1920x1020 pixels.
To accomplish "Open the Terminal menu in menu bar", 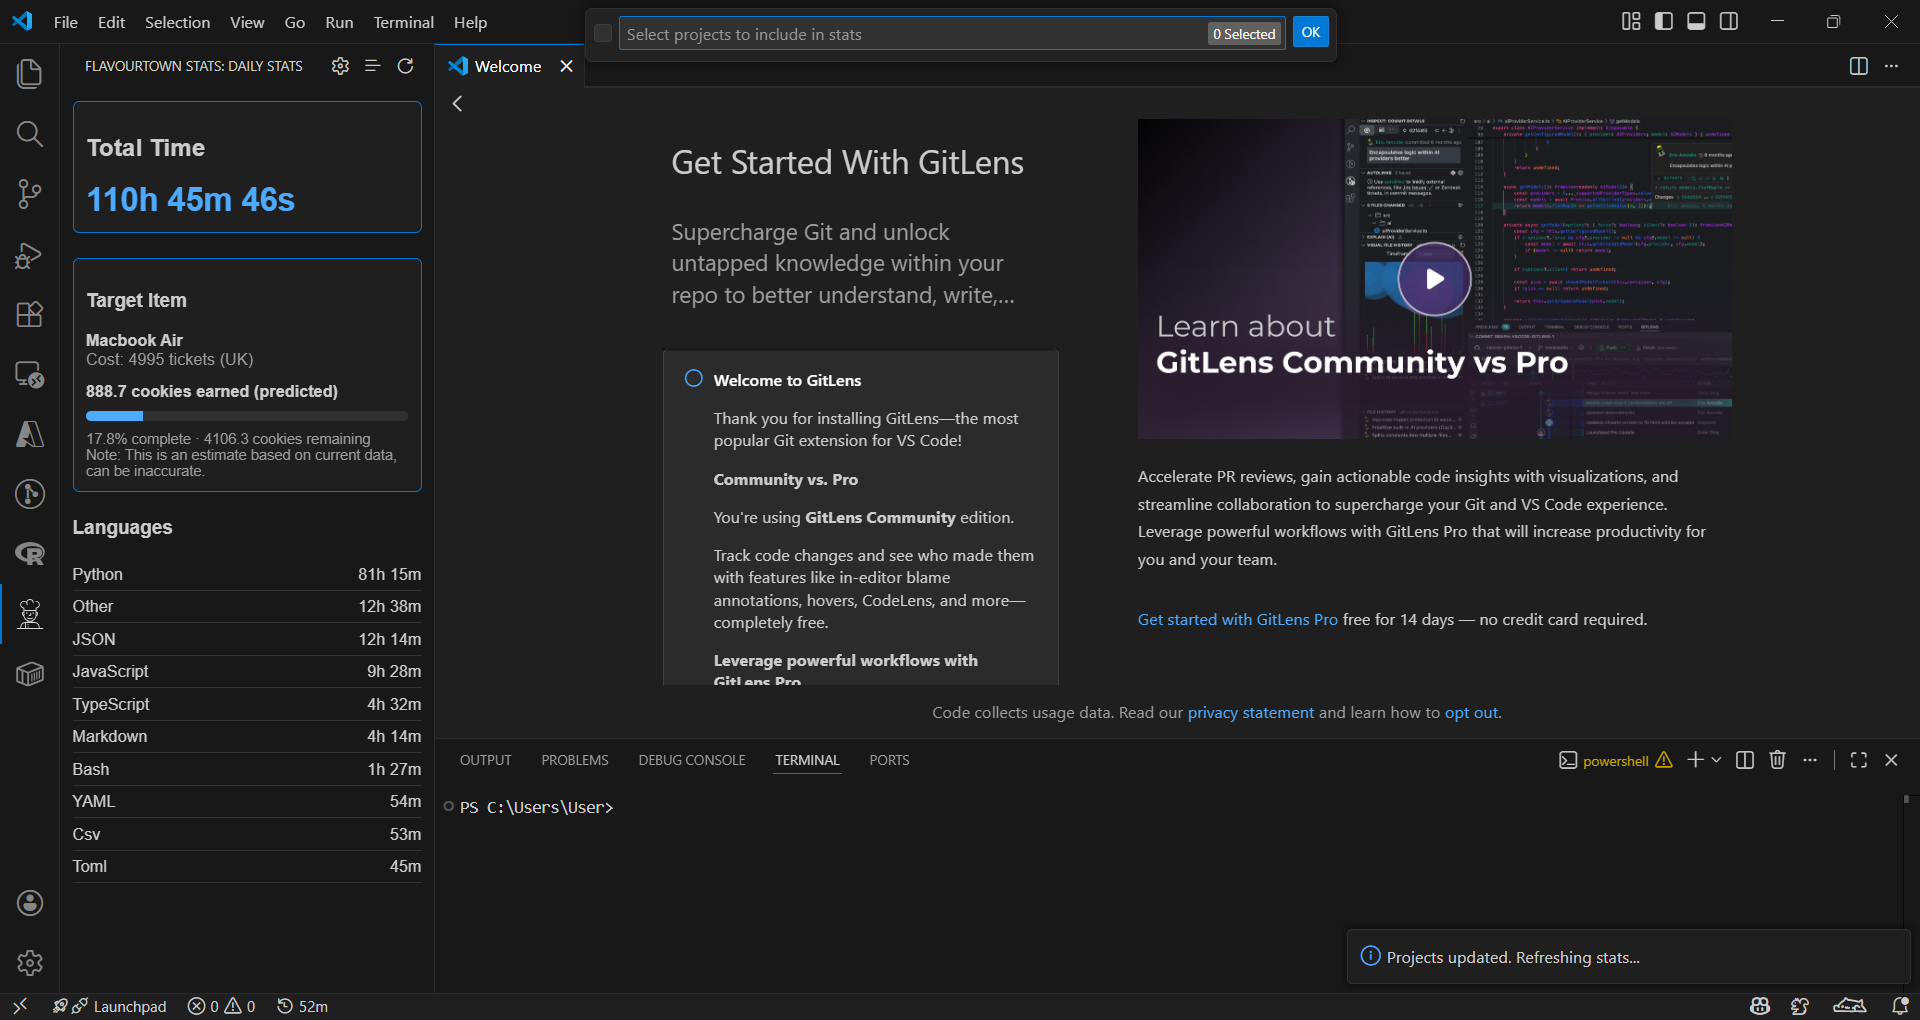I will pyautogui.click(x=403, y=22).
